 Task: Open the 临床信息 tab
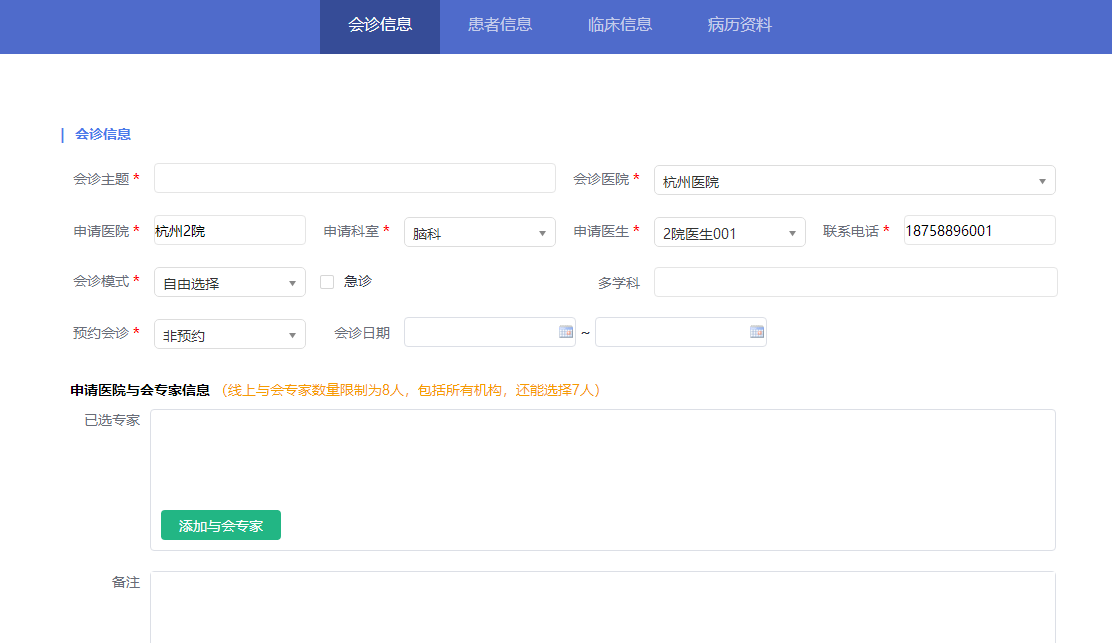point(620,25)
